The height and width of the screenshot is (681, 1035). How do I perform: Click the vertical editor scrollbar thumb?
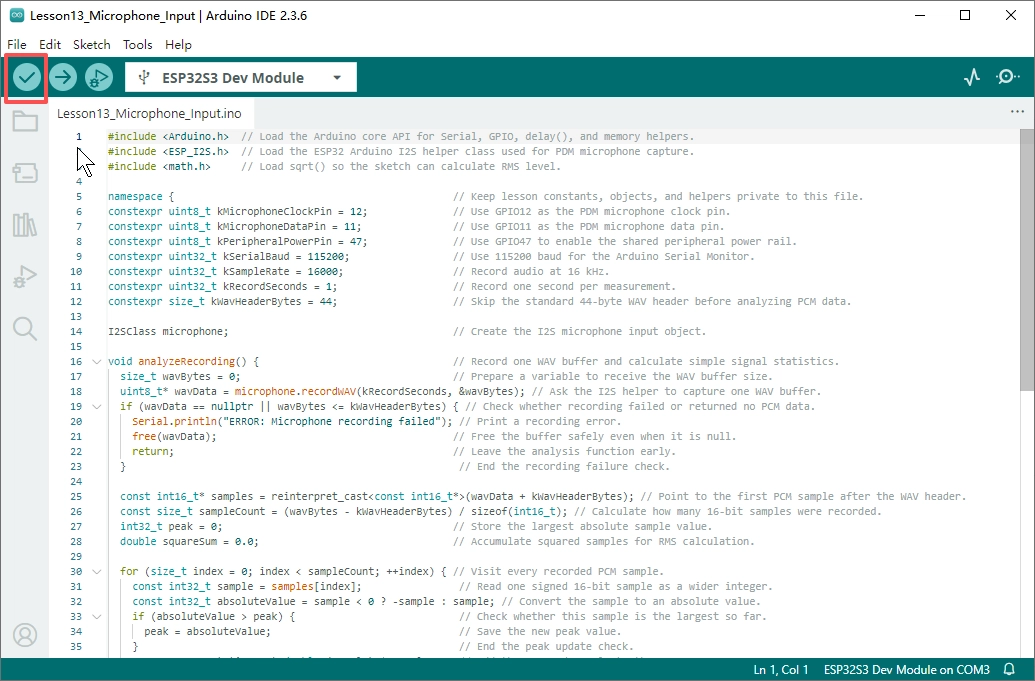tap(1026, 261)
